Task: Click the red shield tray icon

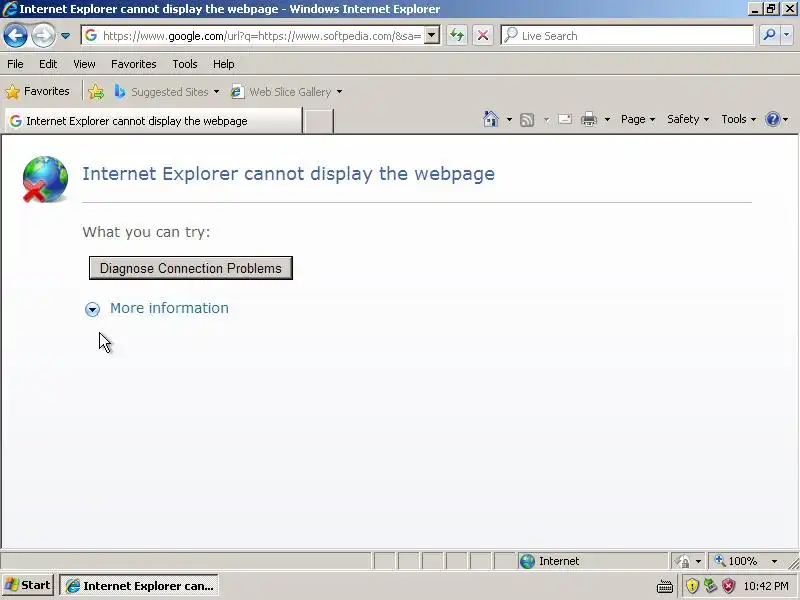Action: (x=729, y=586)
